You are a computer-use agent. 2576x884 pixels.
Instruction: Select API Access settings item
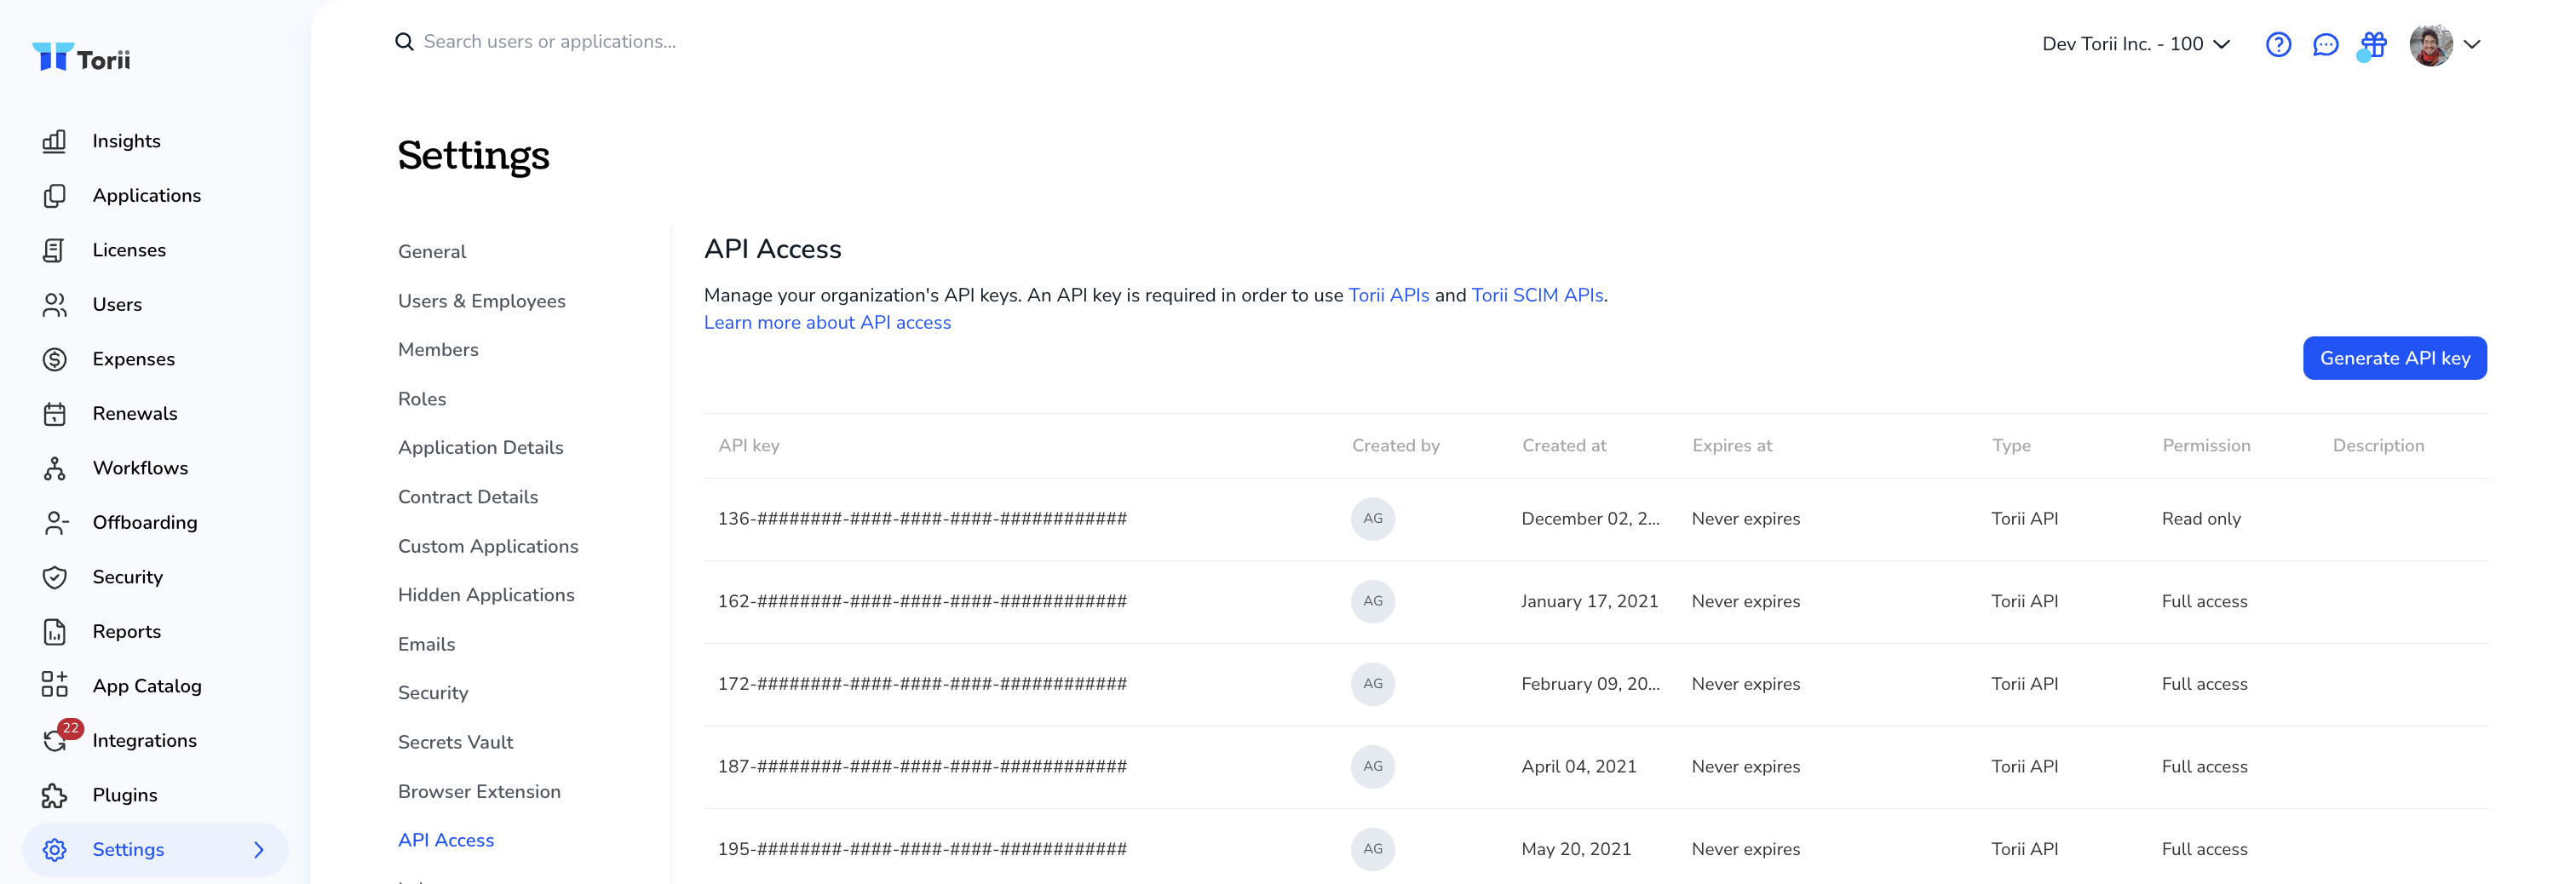446,840
